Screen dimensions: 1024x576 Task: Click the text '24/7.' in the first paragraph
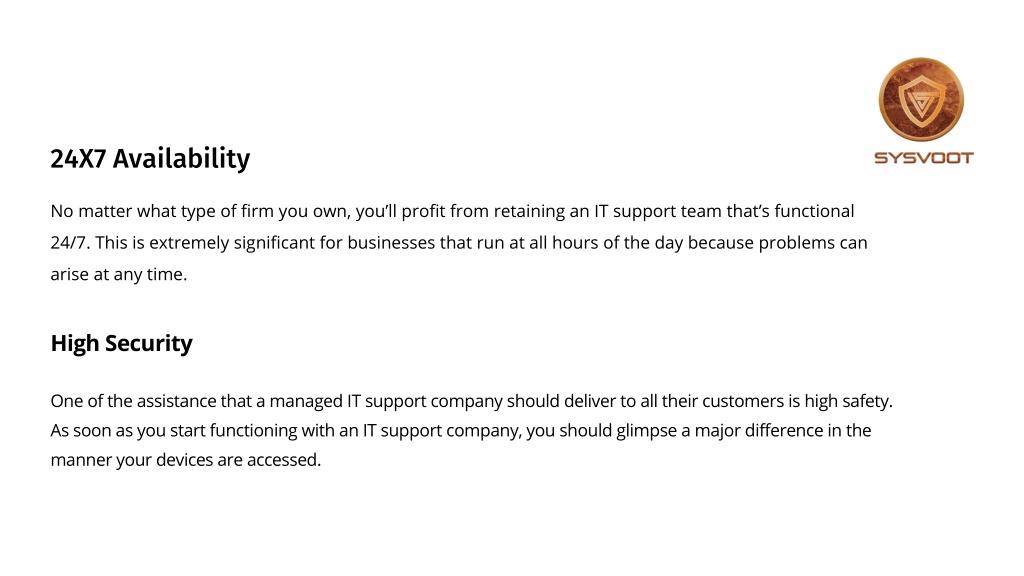coord(70,243)
